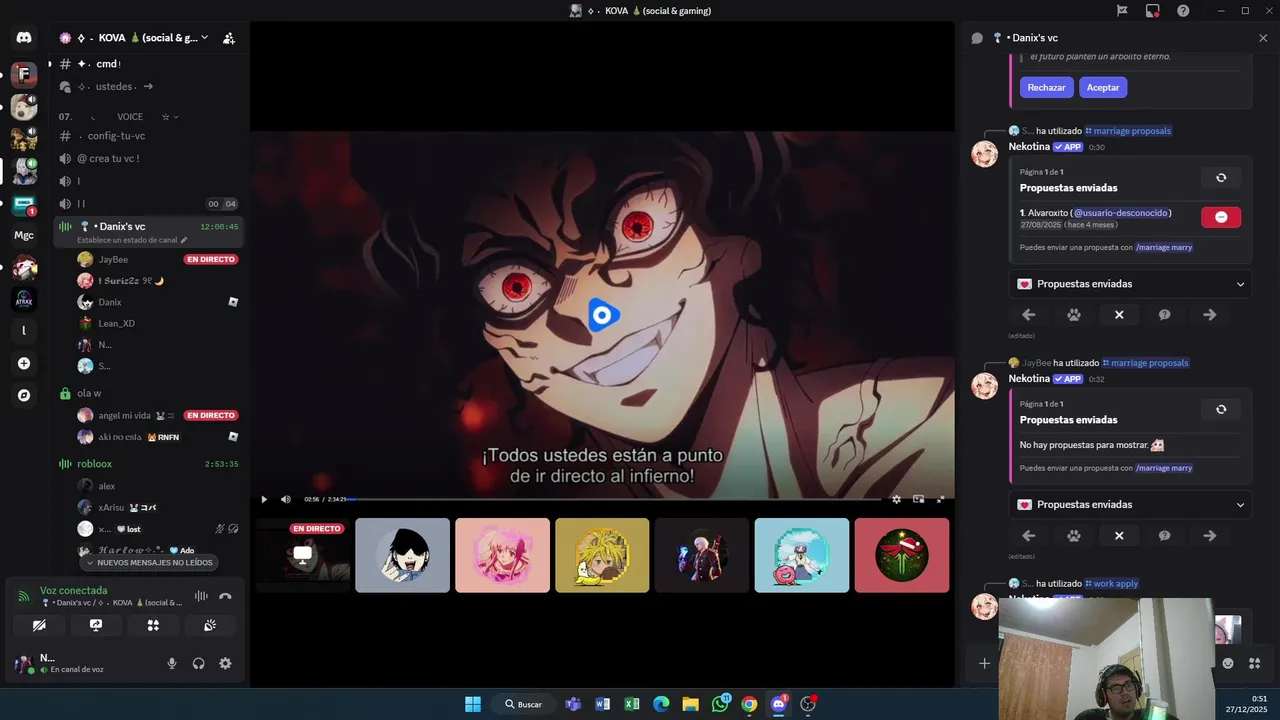
Task: Expand second Propuestas enviadas dropdown
Action: 1130,505
